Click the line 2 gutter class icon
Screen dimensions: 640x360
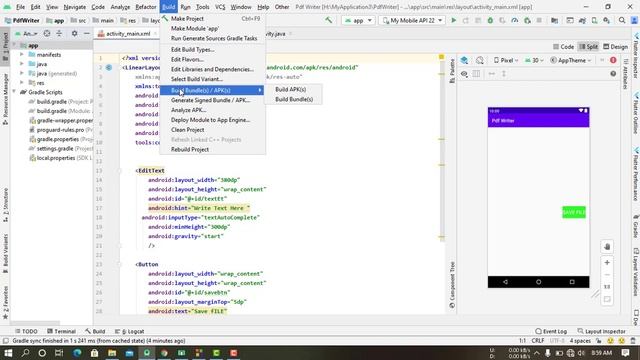click(109, 67)
